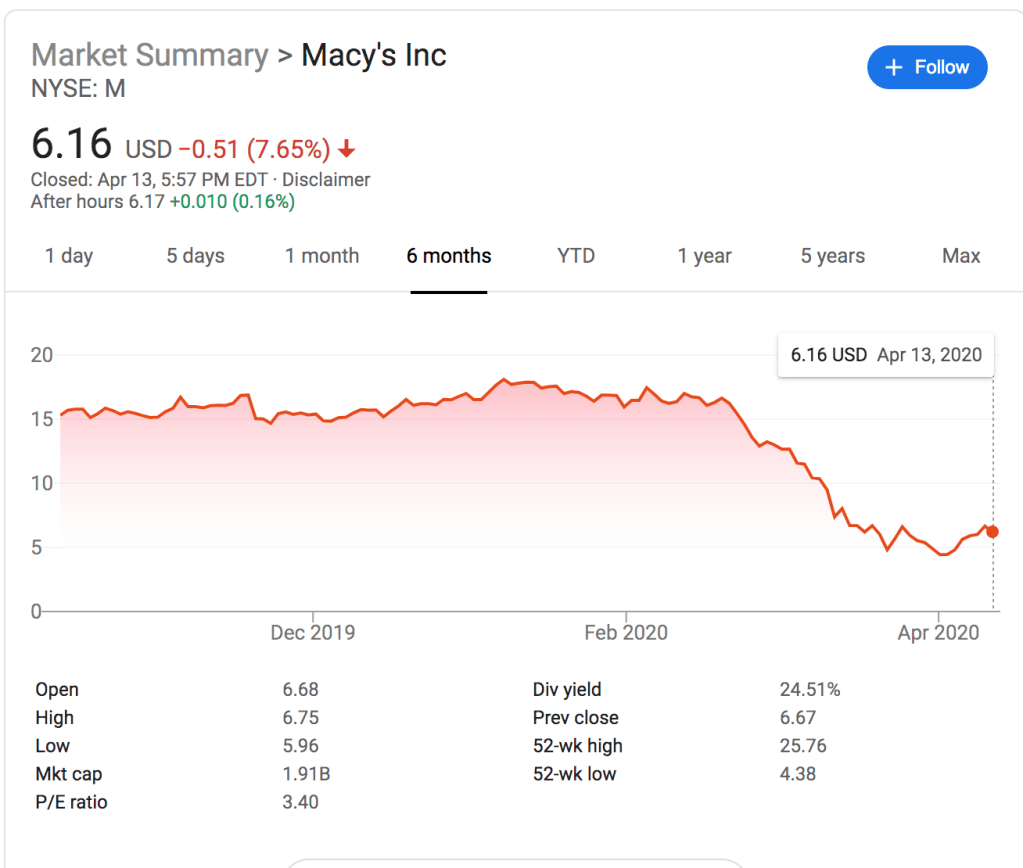Select the 6 months tab

pos(449,256)
